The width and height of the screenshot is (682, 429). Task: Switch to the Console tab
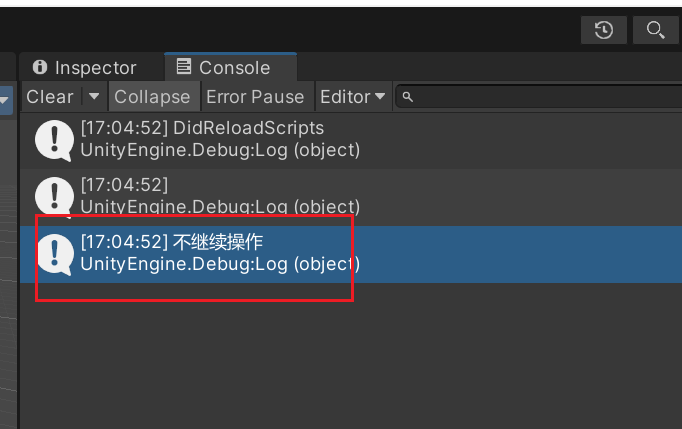point(231,67)
